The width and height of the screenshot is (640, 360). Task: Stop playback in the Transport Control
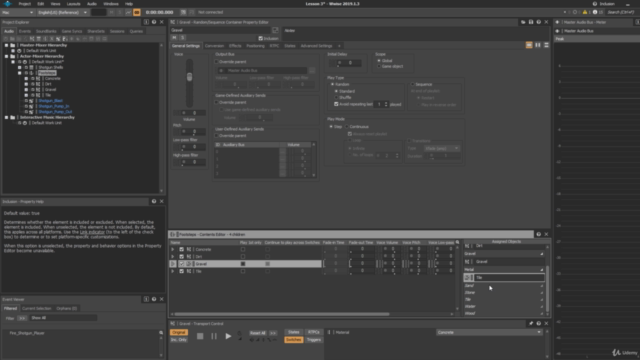click(200, 336)
